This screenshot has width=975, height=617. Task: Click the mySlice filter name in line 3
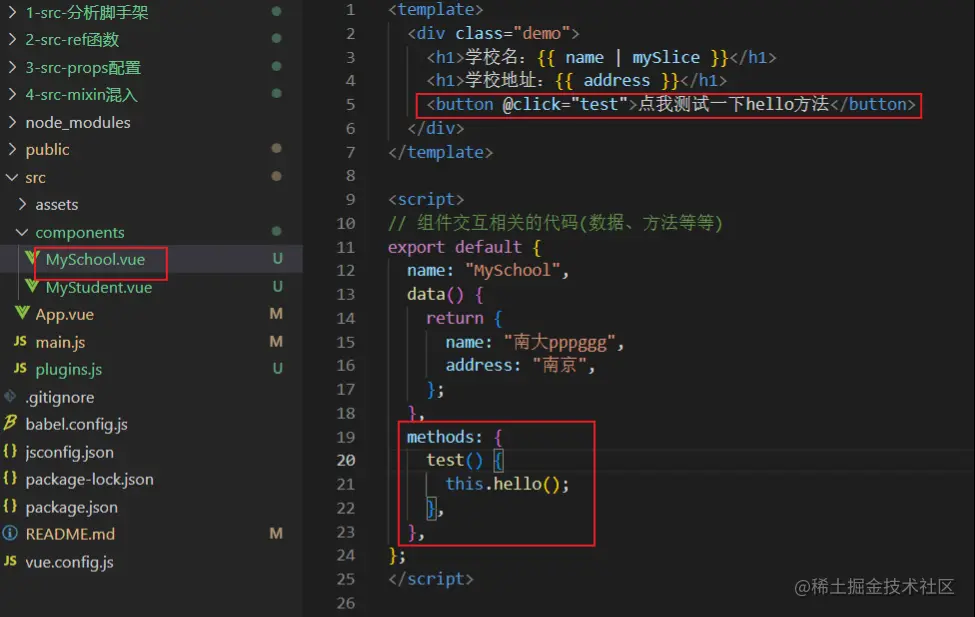(x=666, y=57)
